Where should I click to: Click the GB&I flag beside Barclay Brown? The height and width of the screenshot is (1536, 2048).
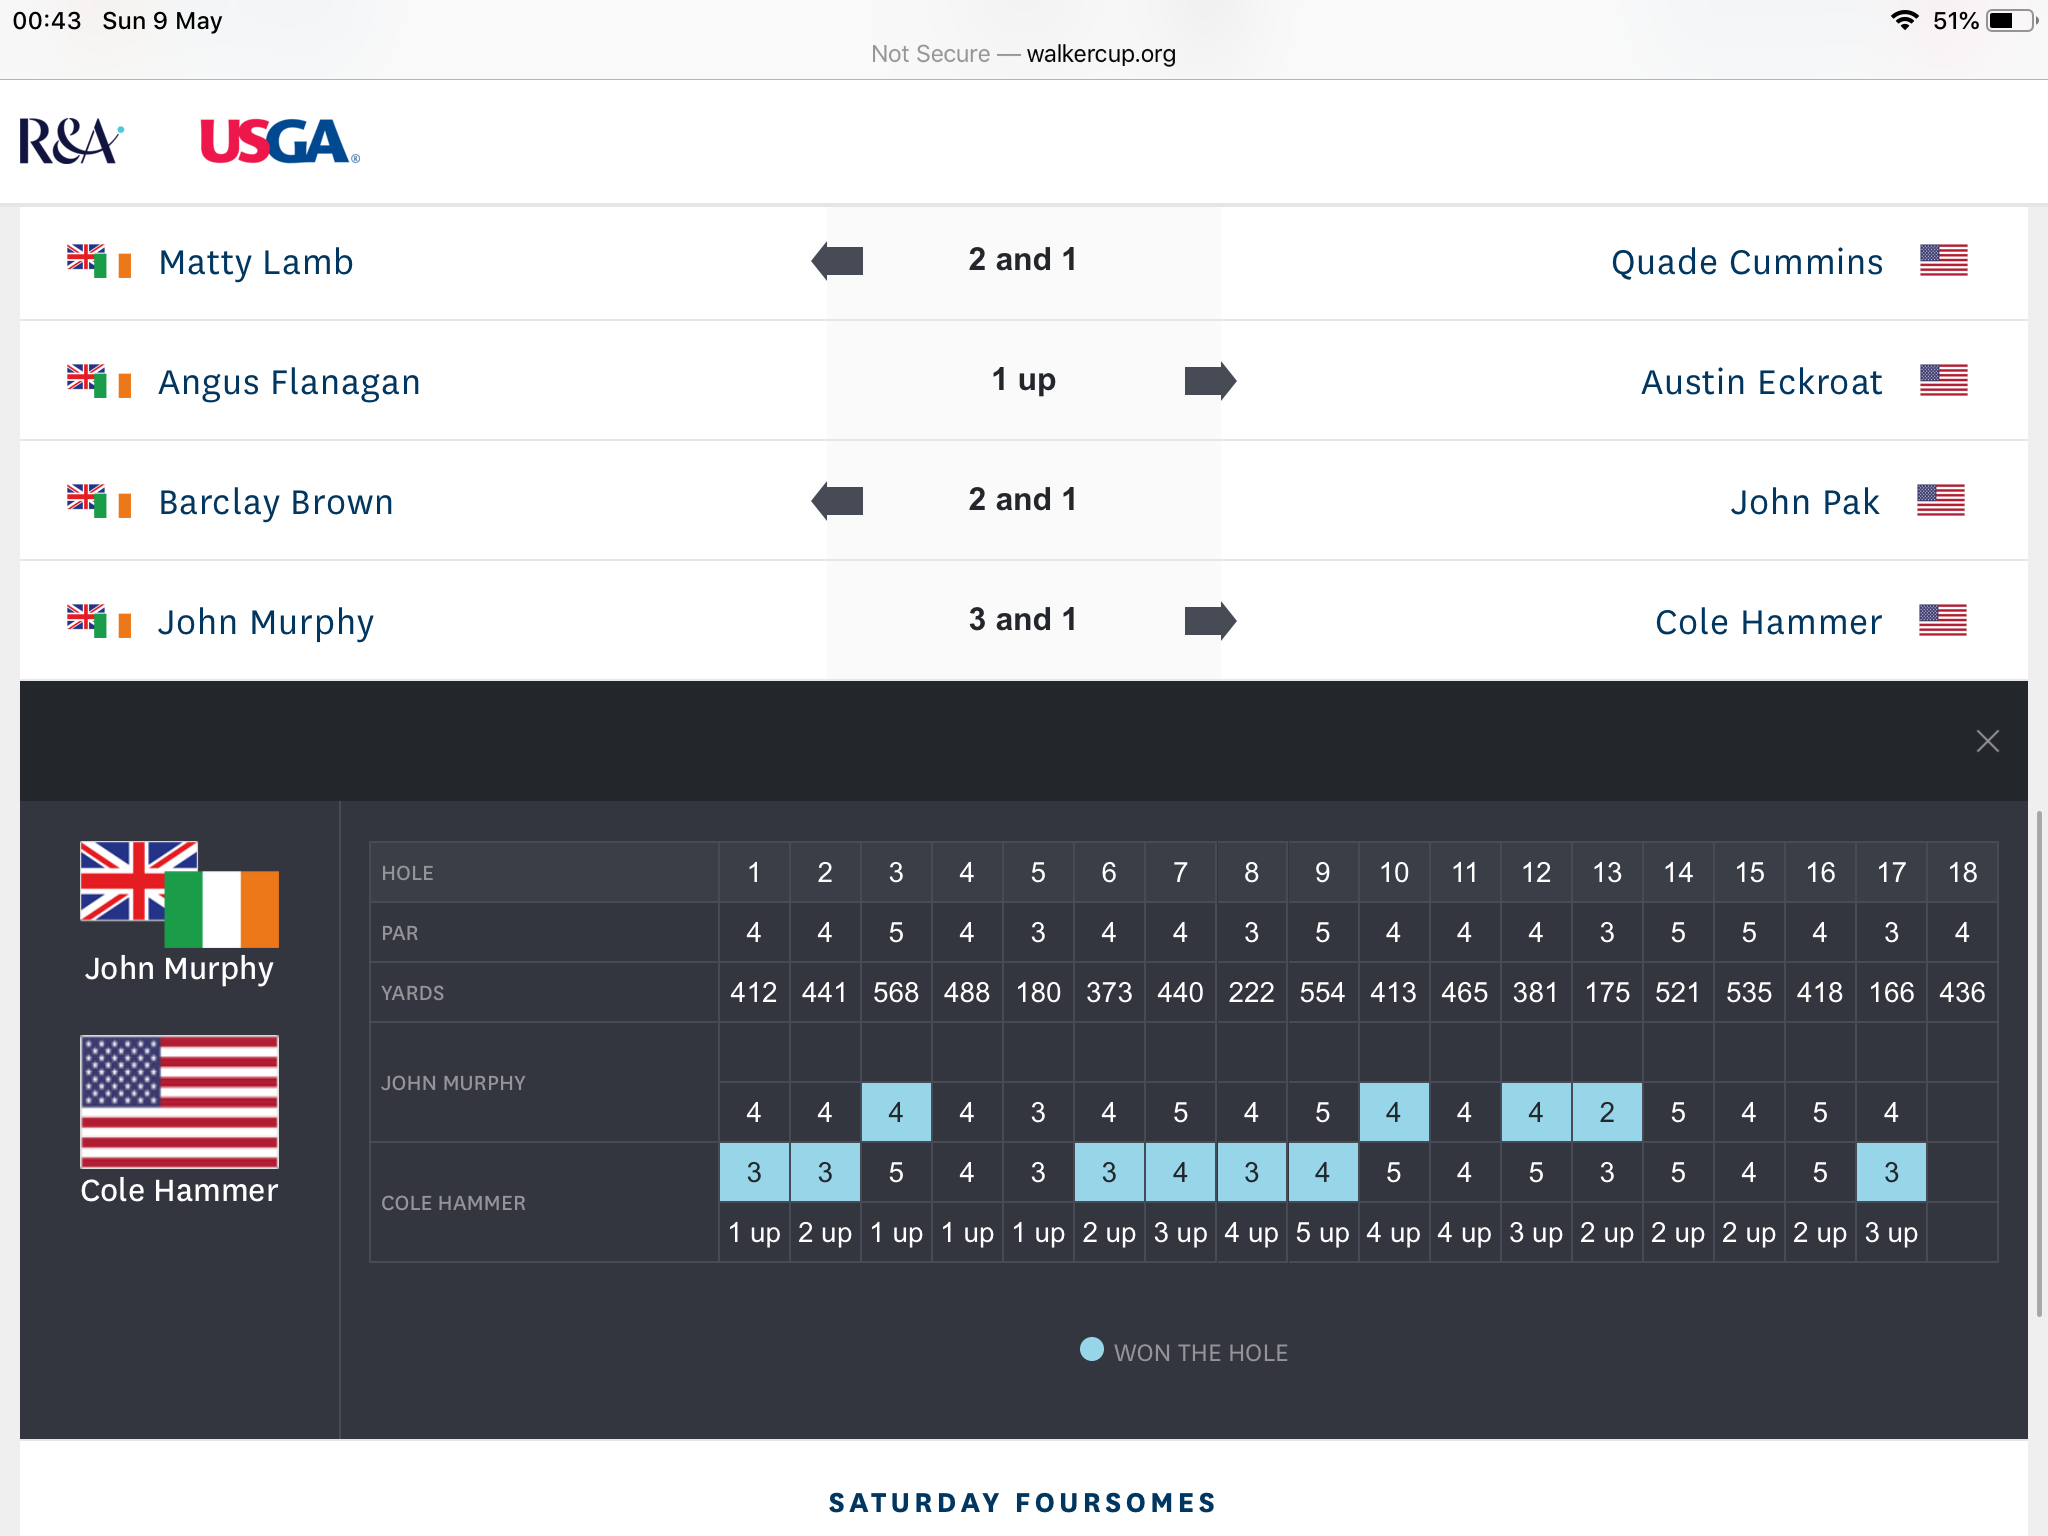coord(99,501)
